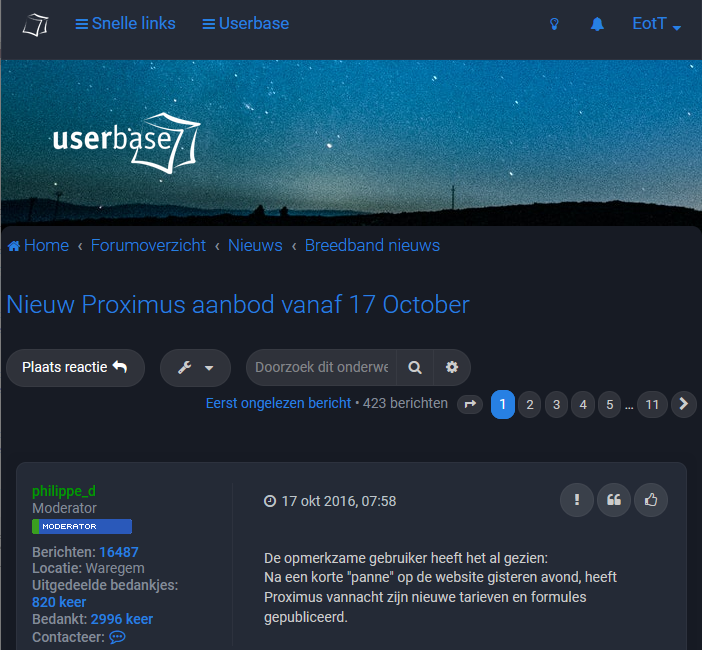Expand the EotT user dropdown

(656, 24)
